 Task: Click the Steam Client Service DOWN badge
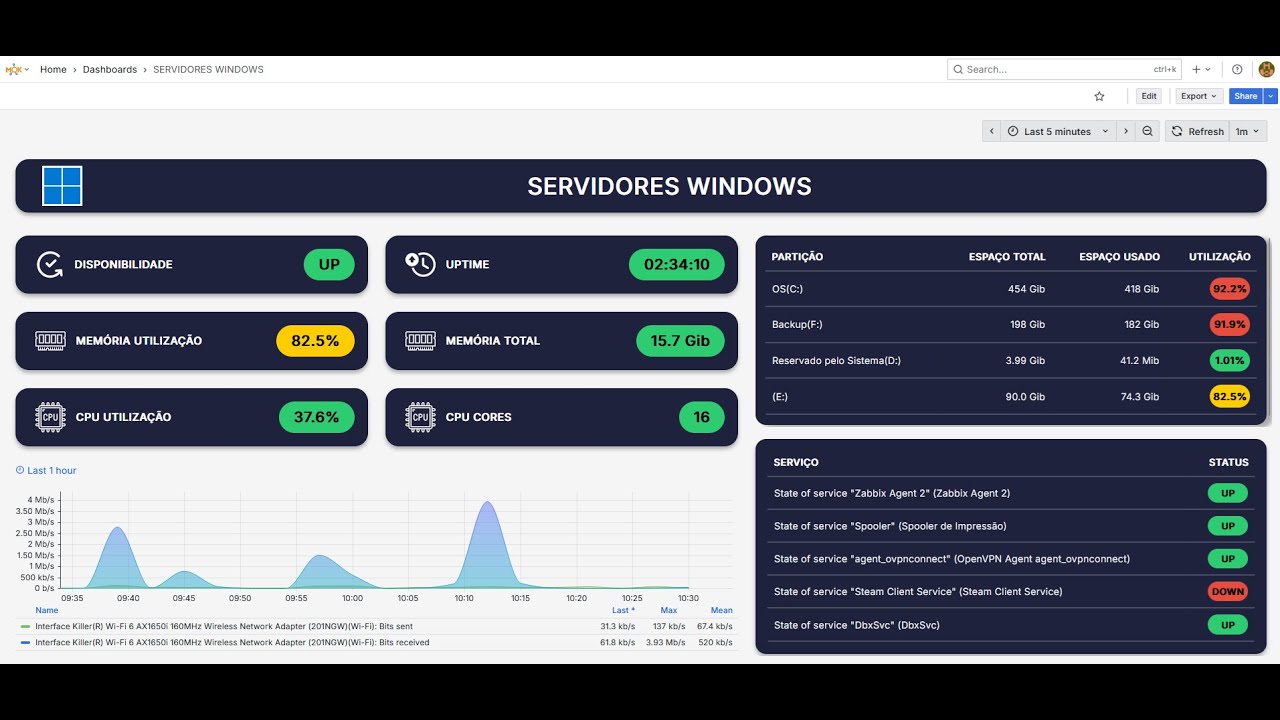coord(1228,591)
